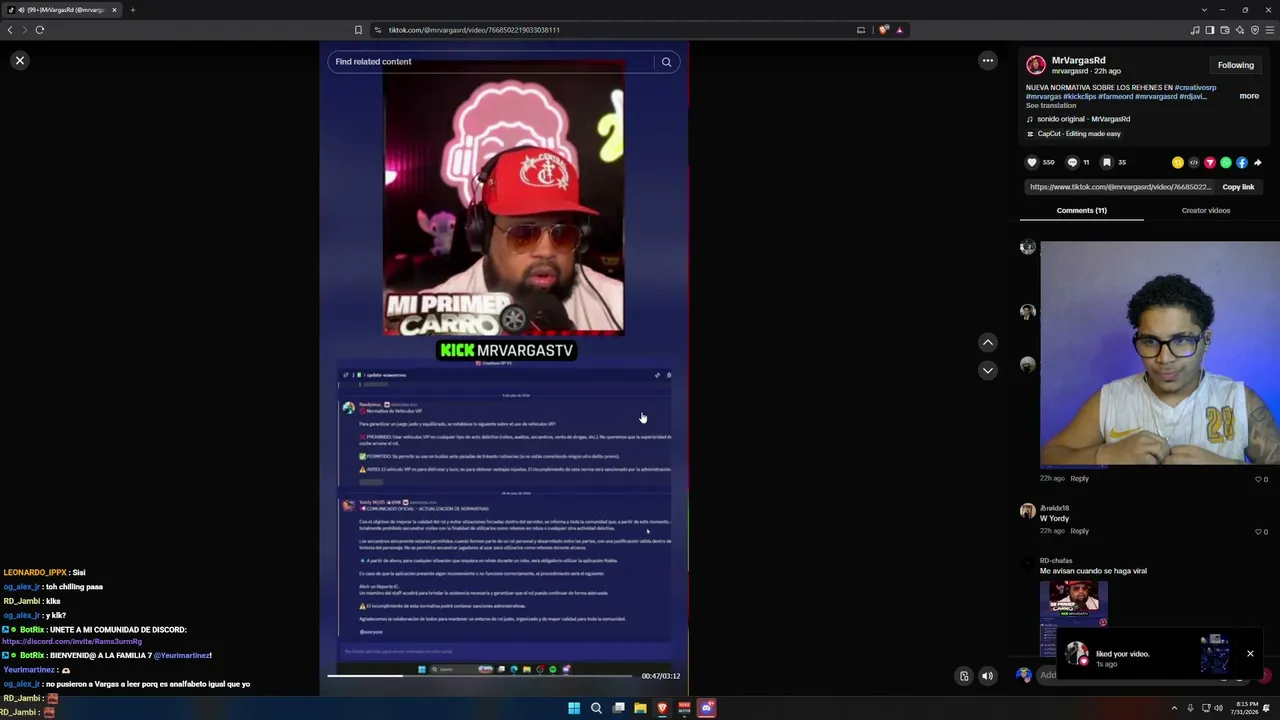
Task: Open the browser hamburger menu
Action: tap(1269, 30)
